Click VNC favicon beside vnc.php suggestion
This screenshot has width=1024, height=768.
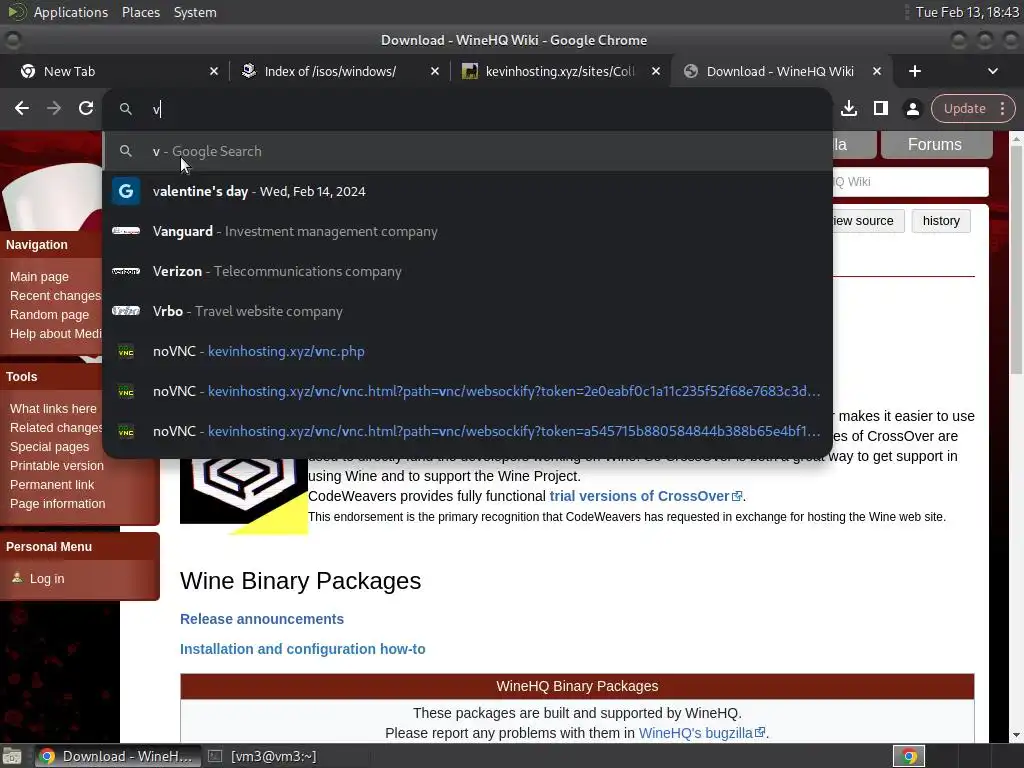[x=126, y=351]
